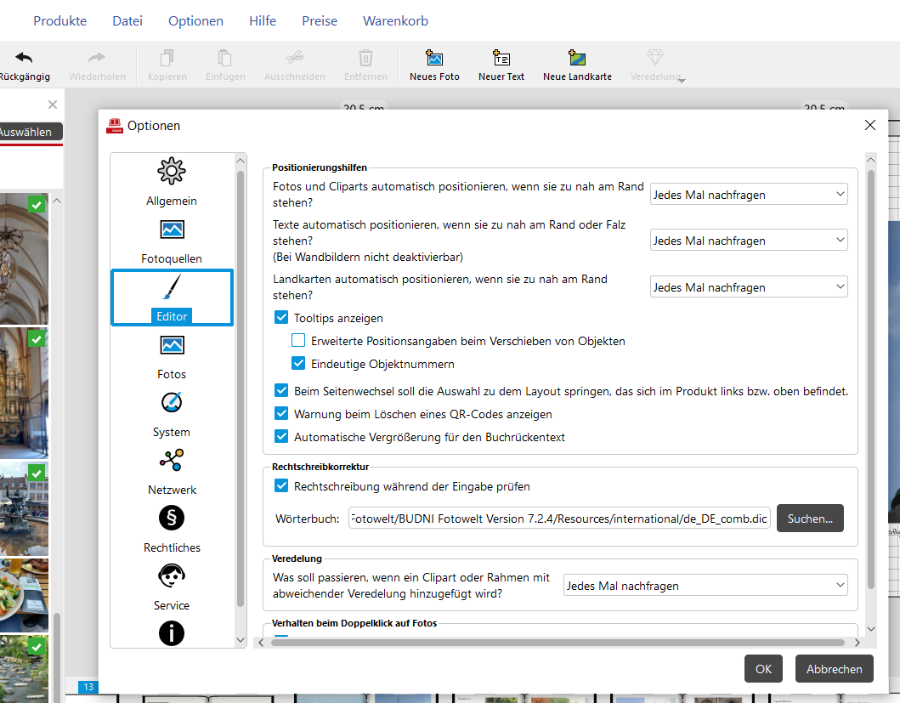Open the Produkte menu
Screen dimensions: 900x703
(x=60, y=21)
